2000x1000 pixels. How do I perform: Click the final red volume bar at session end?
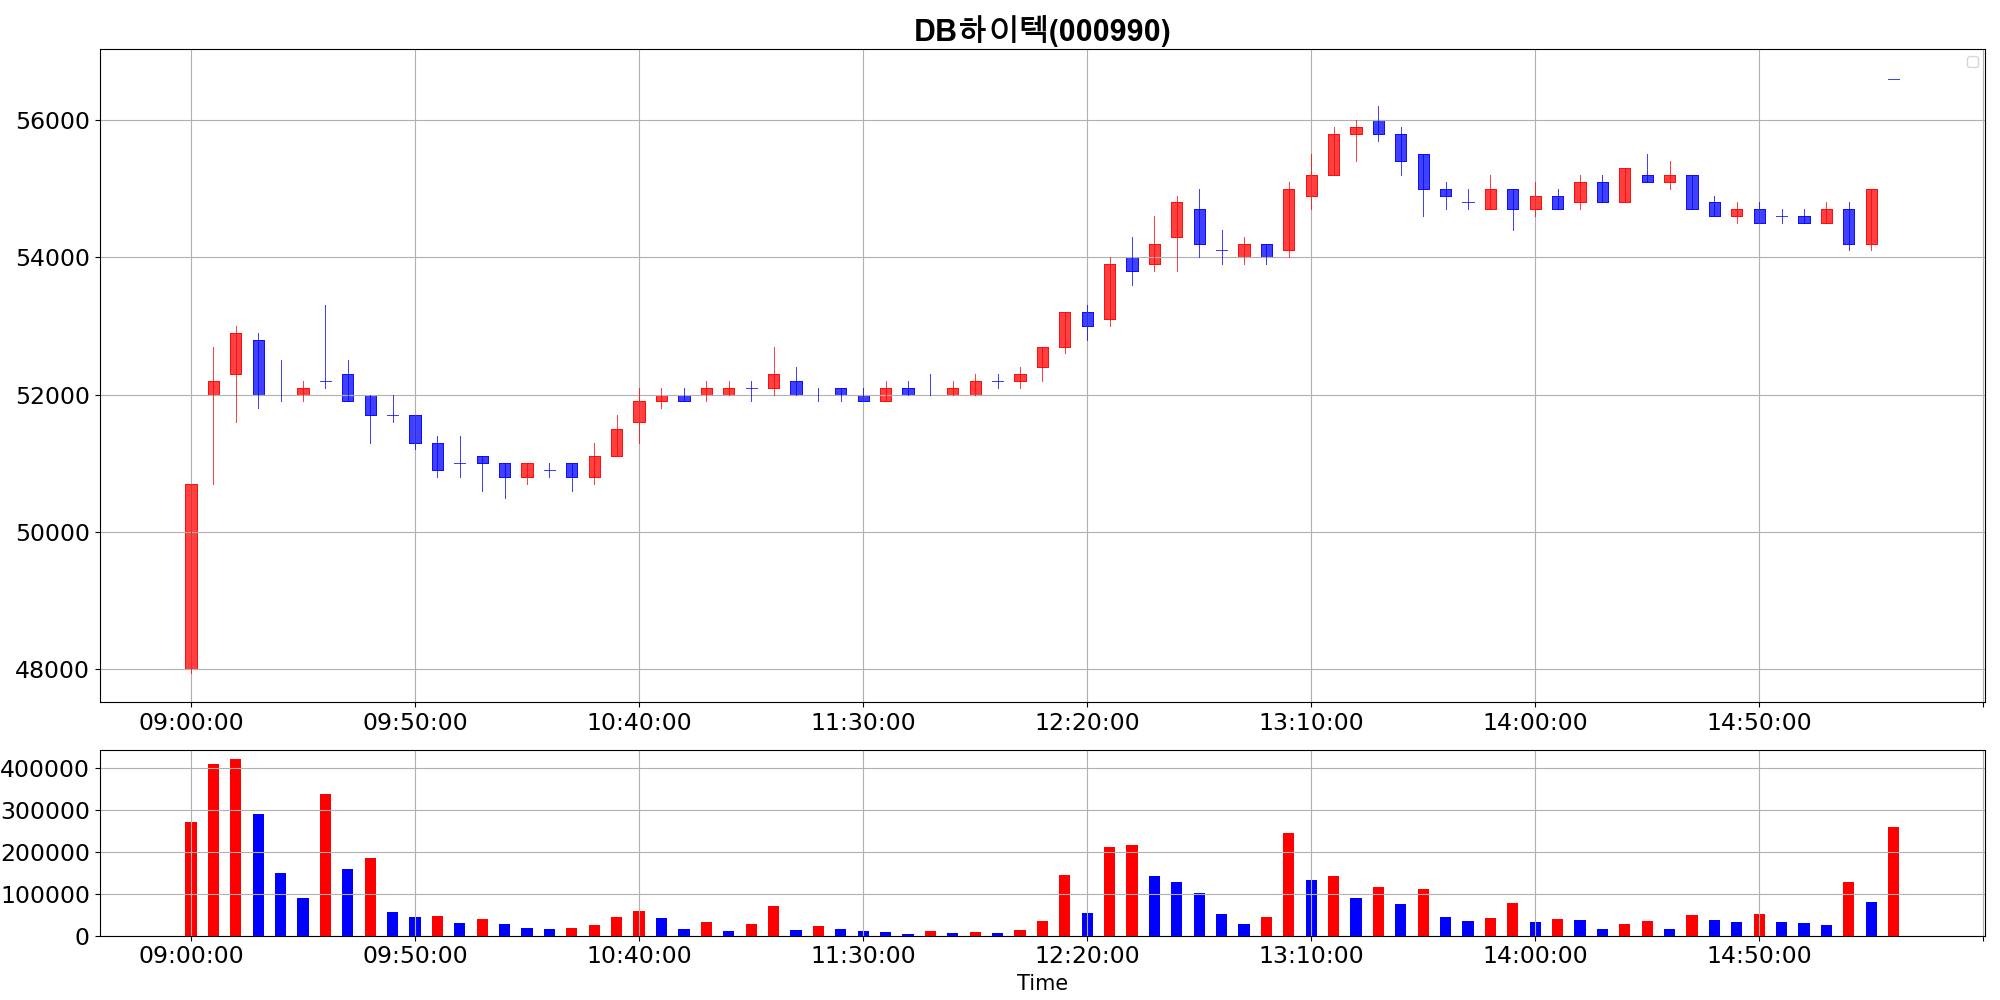(1893, 882)
